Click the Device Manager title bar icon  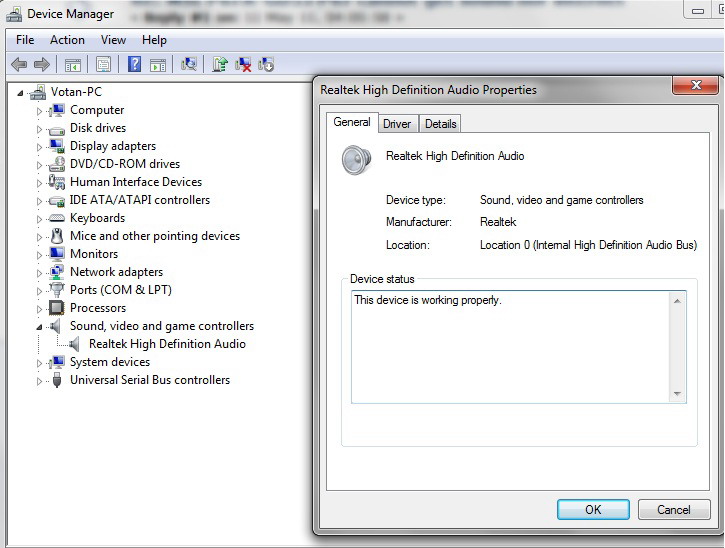tap(14, 14)
